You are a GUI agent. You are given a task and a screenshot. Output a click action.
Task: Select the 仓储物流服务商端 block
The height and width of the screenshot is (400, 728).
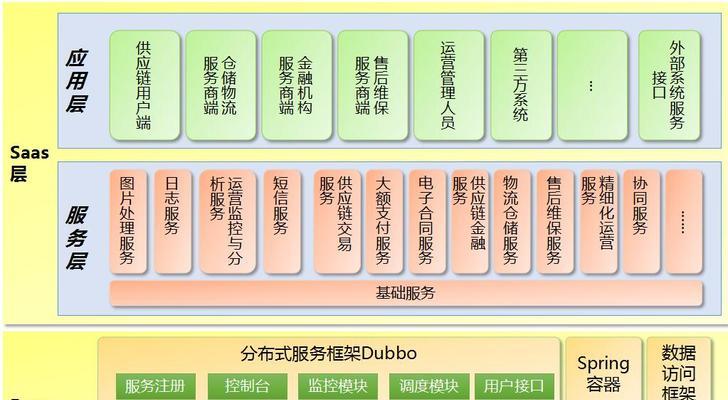pyautogui.click(x=221, y=85)
